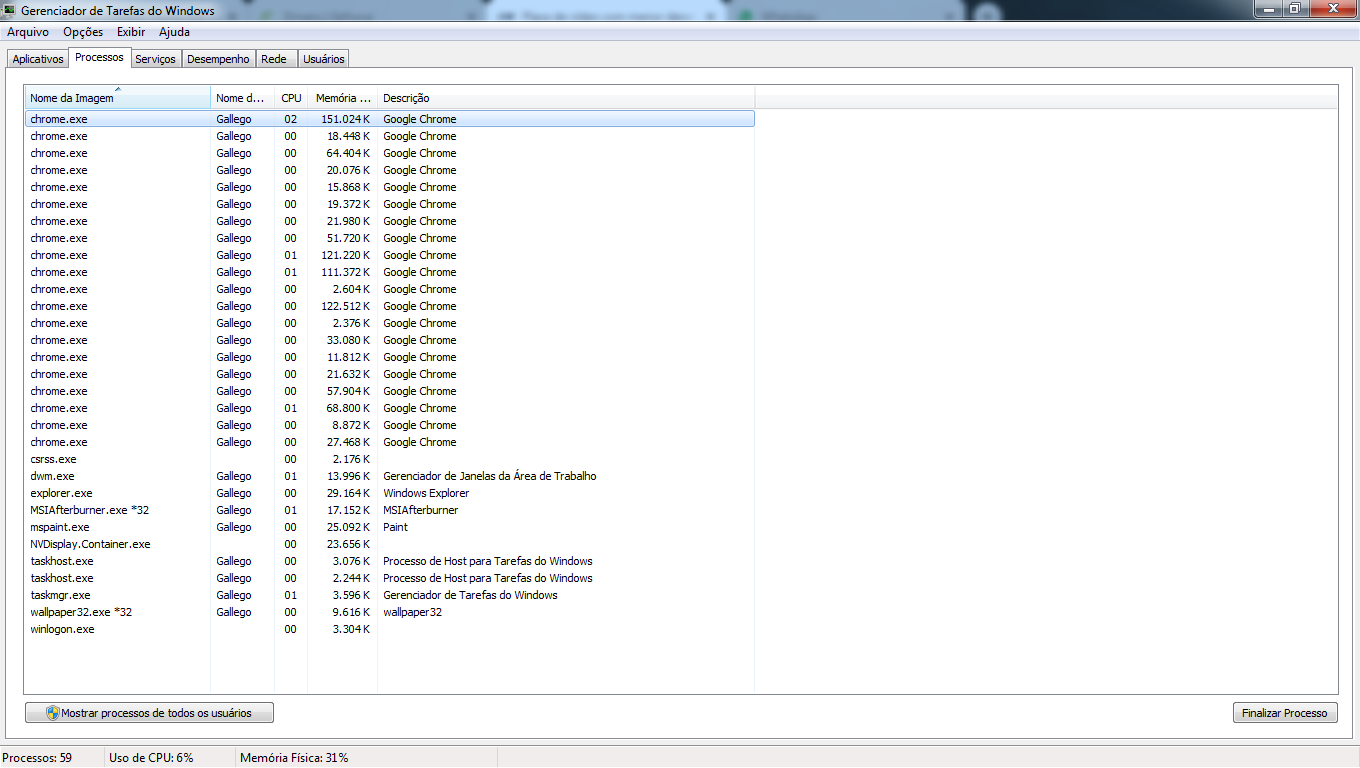Select the chrome.exe process using 20.076 K
Viewport: 1360px width, 768px height.
[x=390, y=170]
